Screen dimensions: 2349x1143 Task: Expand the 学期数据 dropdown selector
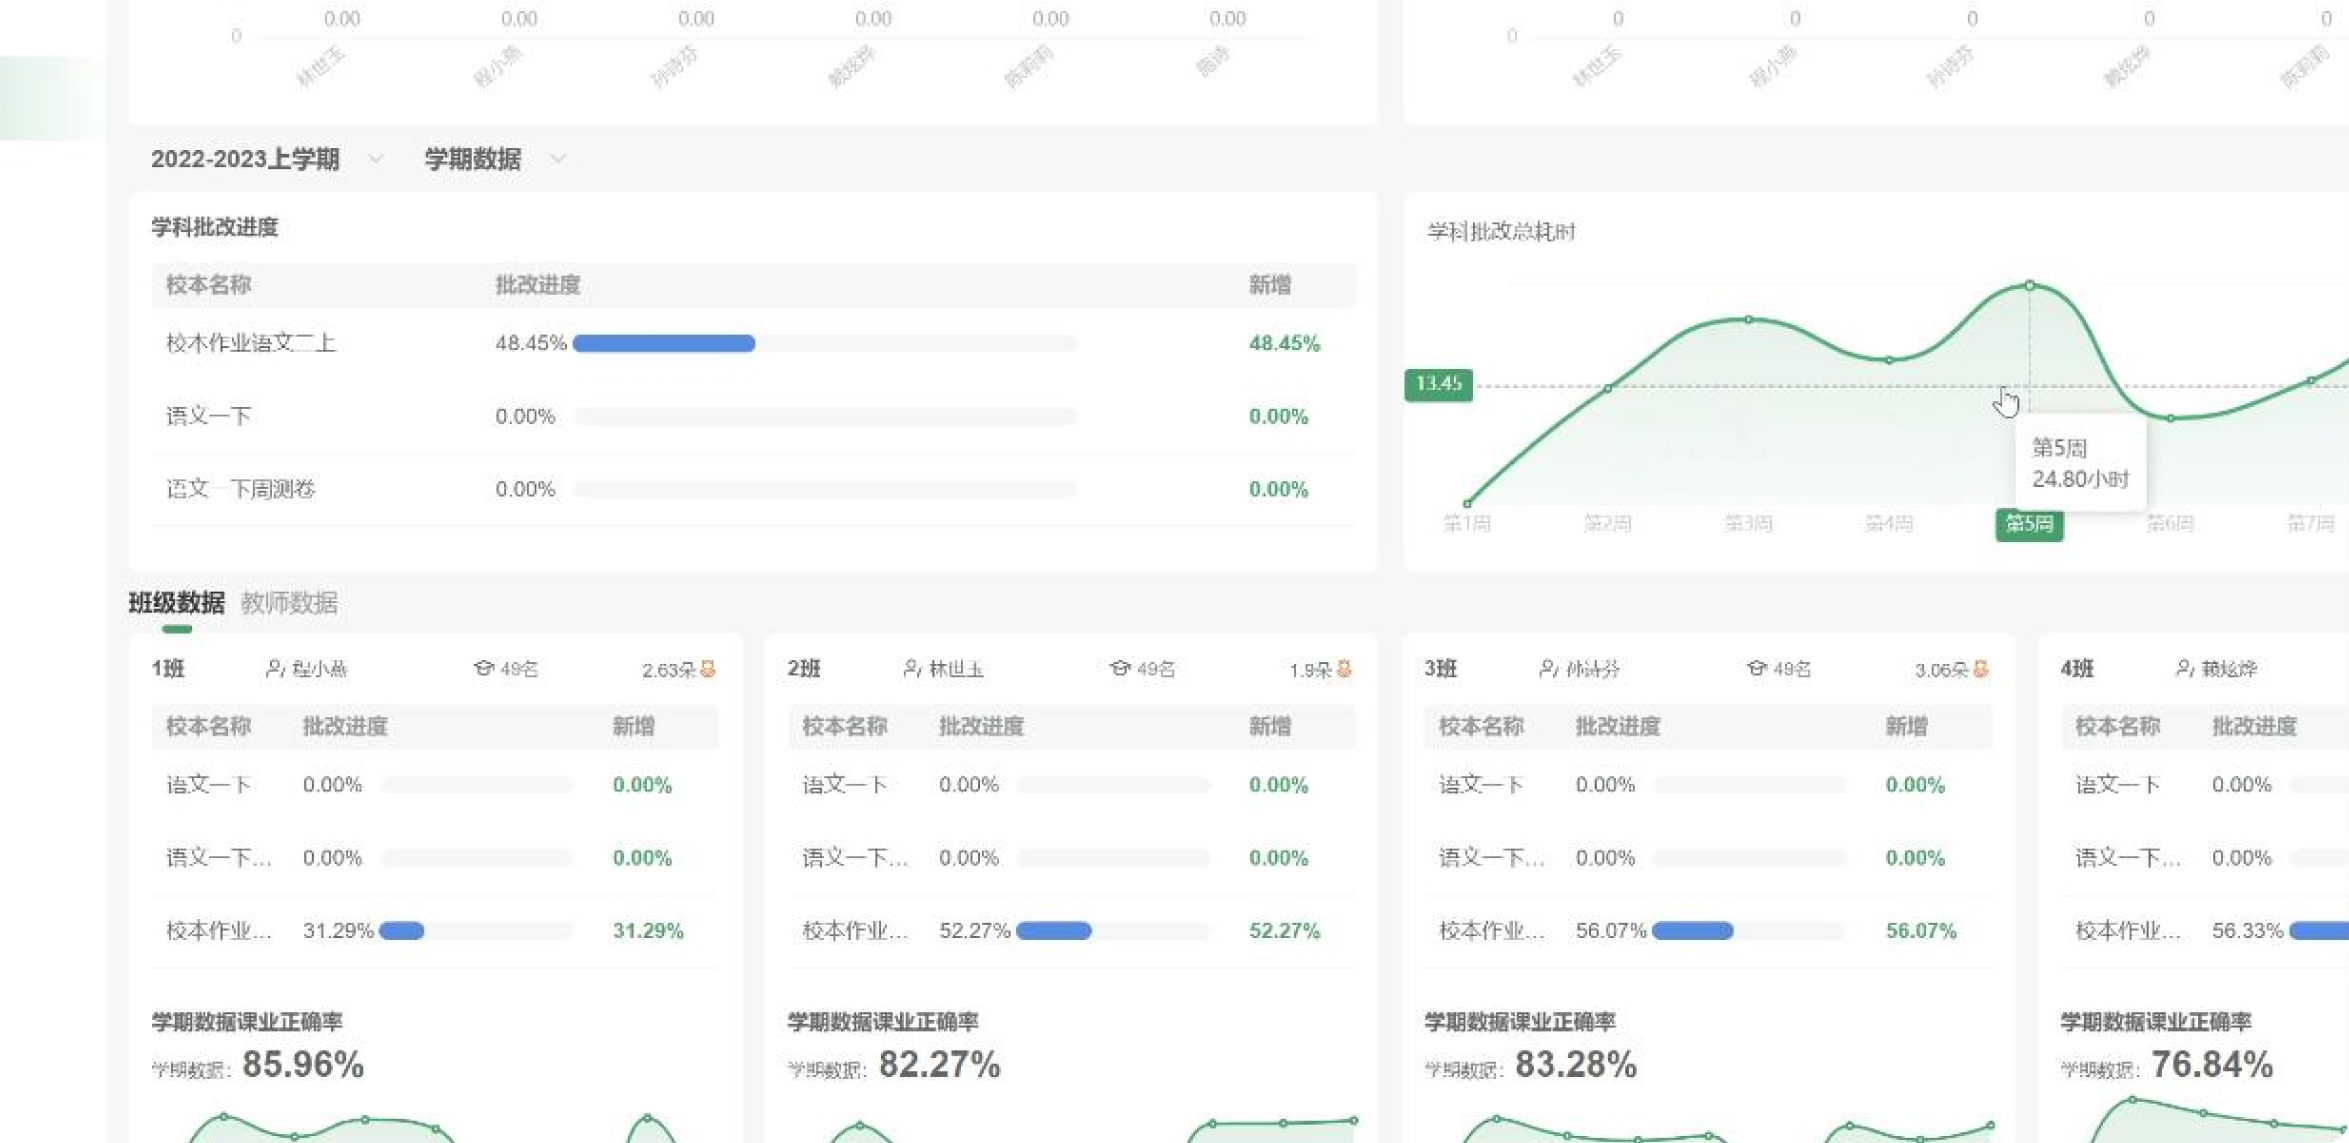(473, 159)
